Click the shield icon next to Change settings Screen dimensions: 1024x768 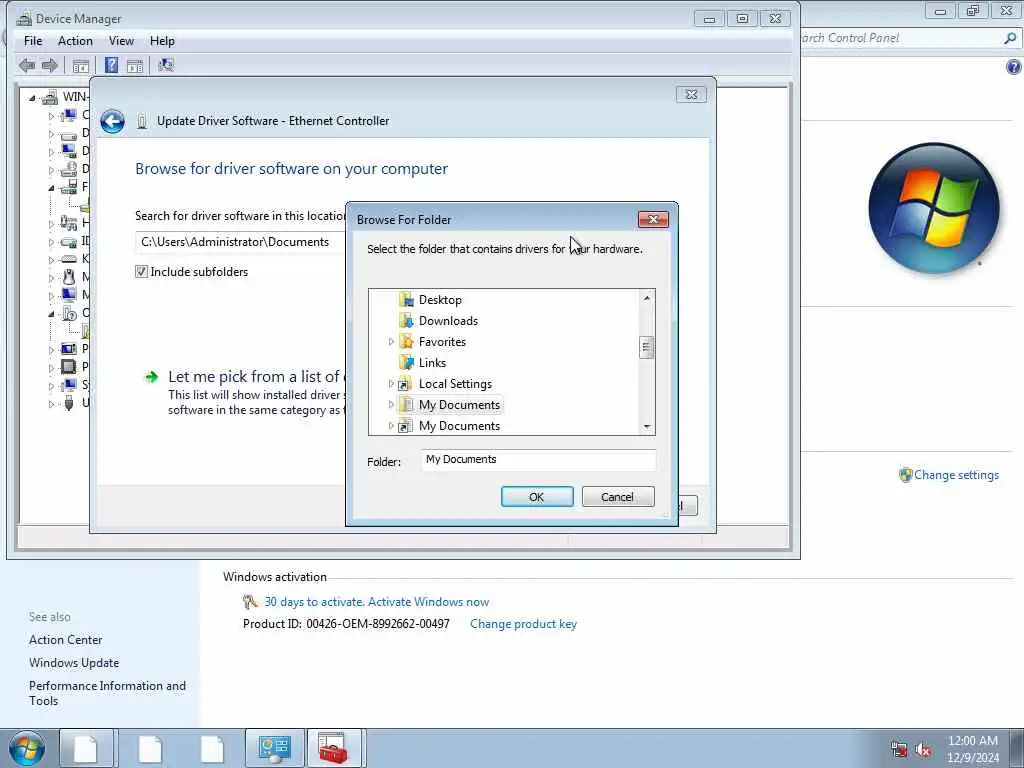pyautogui.click(x=905, y=475)
